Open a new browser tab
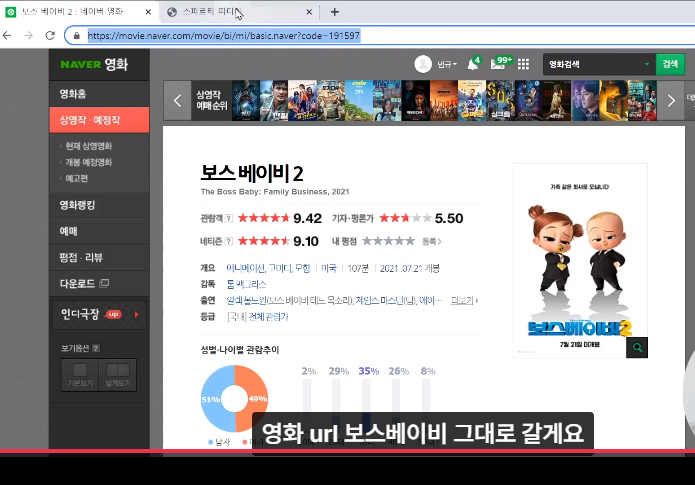Image resolution: width=695 pixels, height=485 pixels. pyautogui.click(x=335, y=12)
